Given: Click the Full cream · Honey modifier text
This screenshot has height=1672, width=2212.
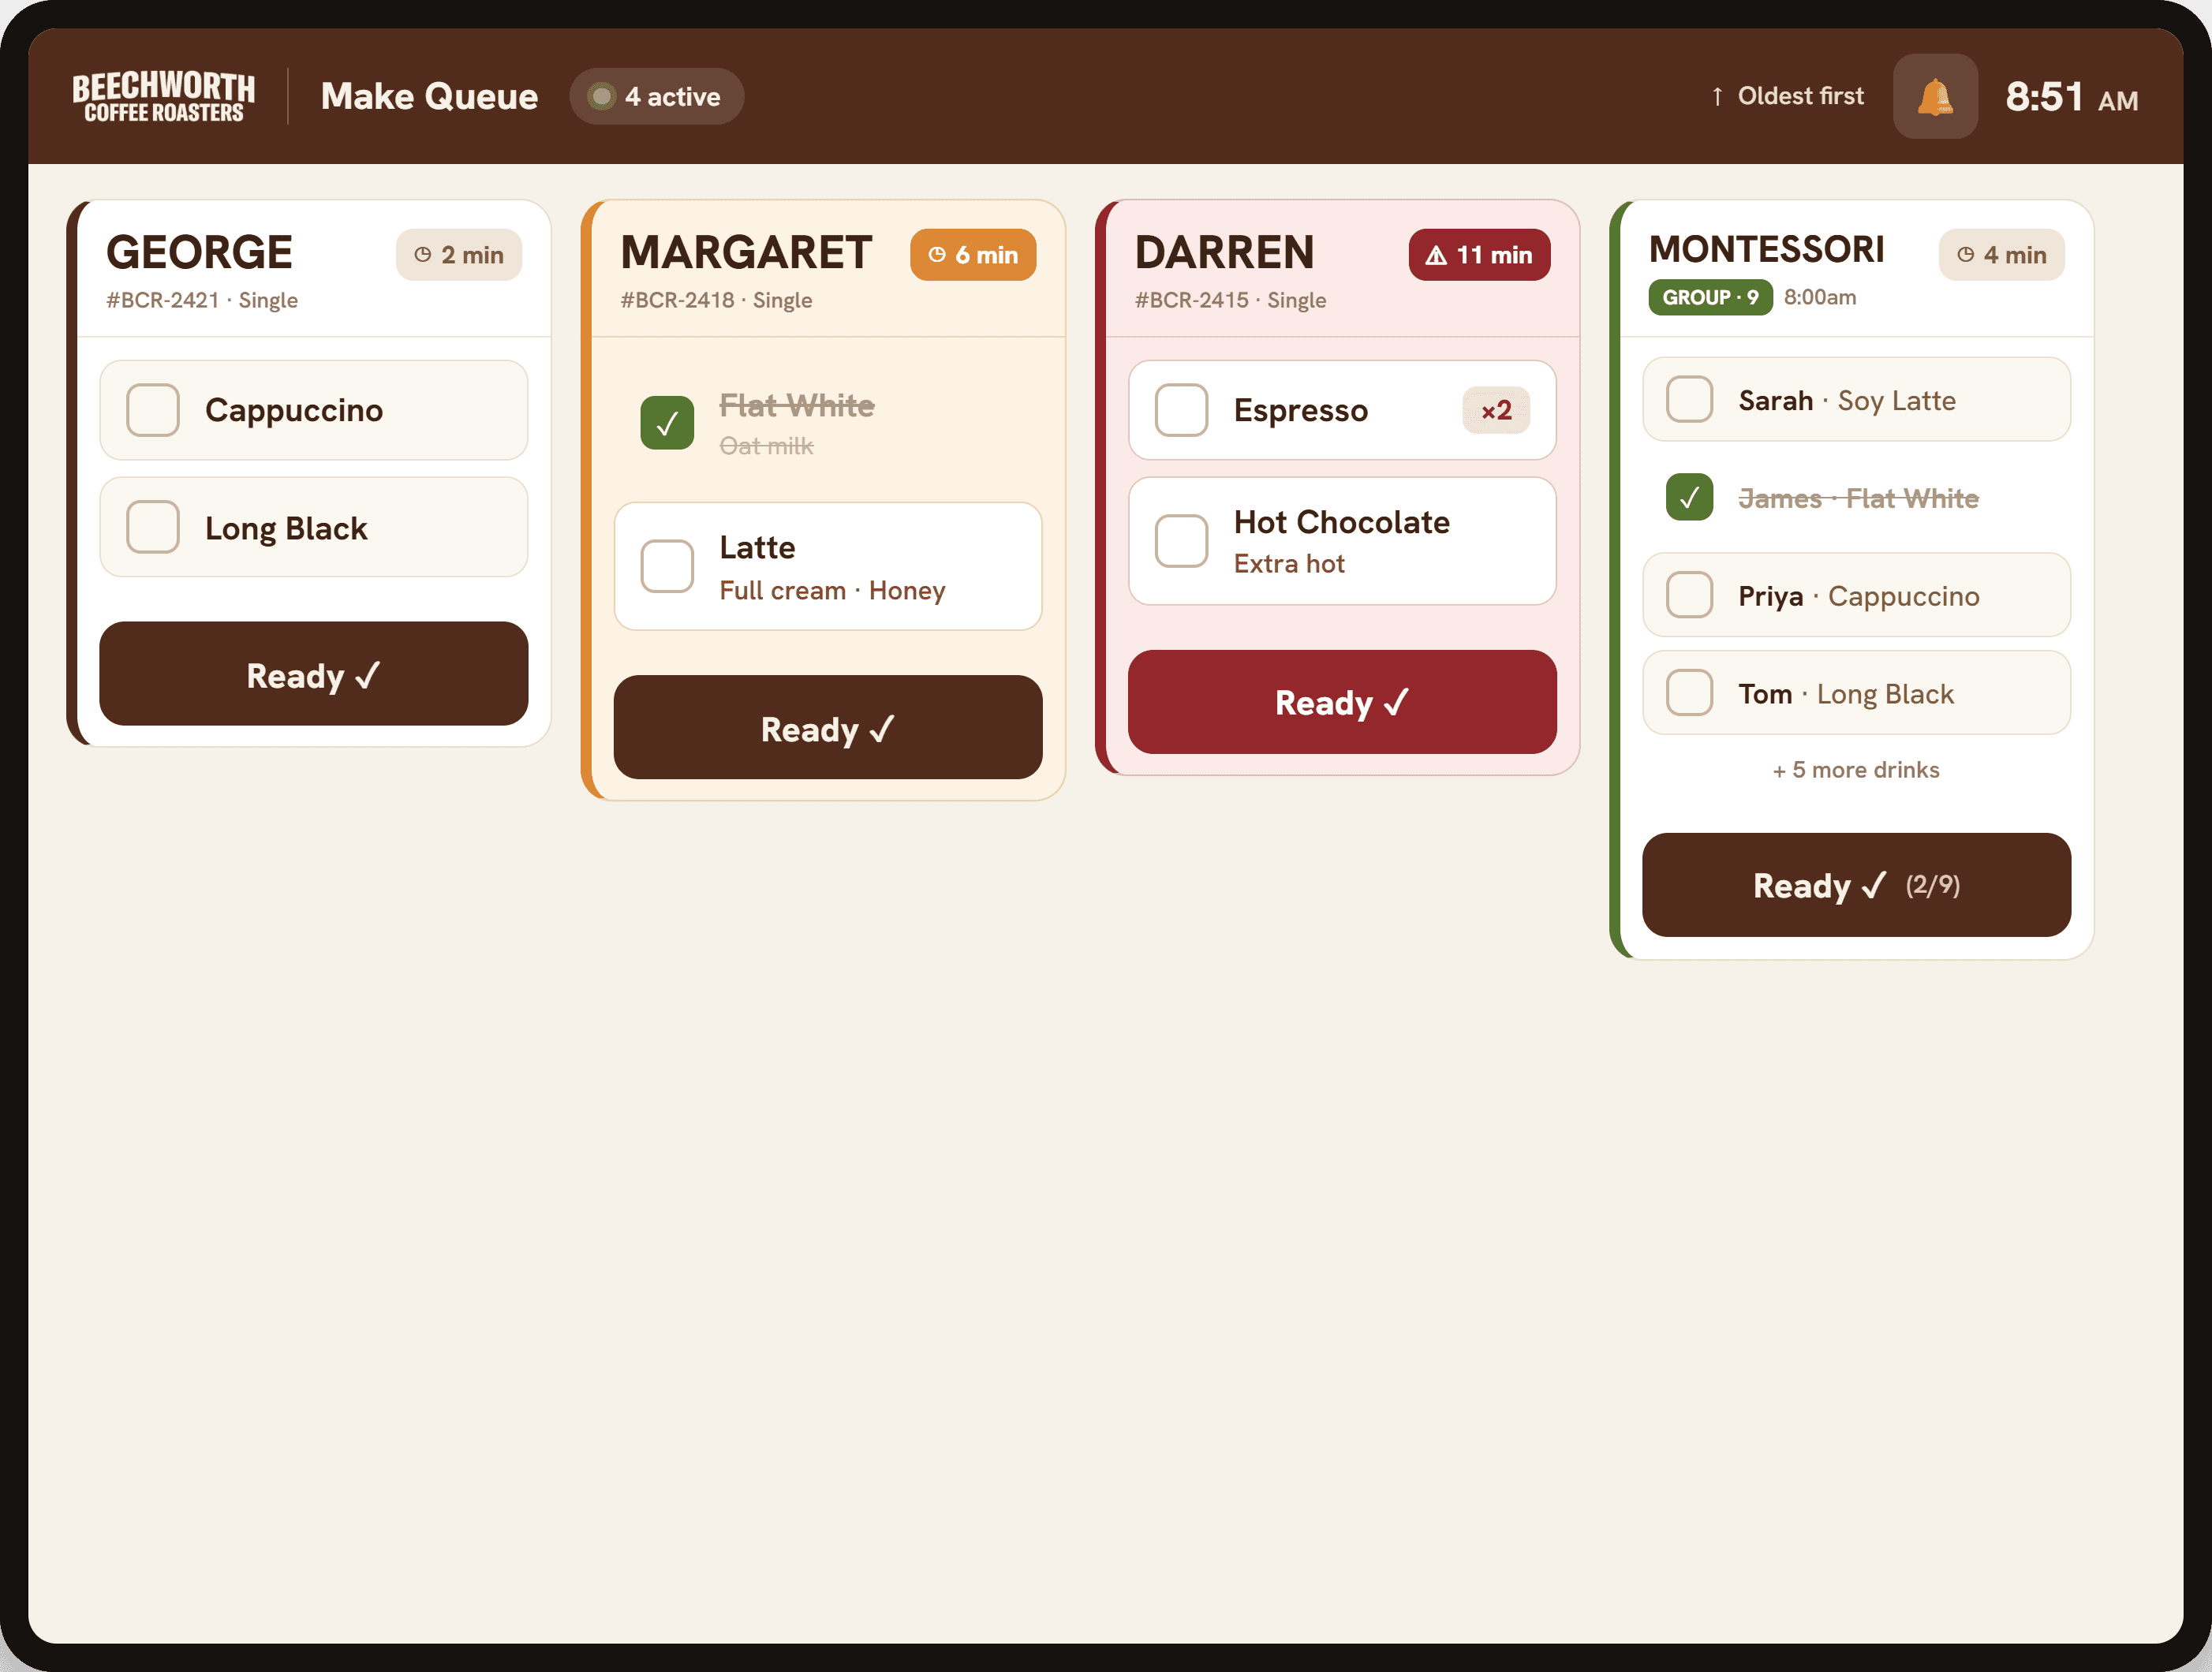Looking at the screenshot, I should [x=832, y=590].
